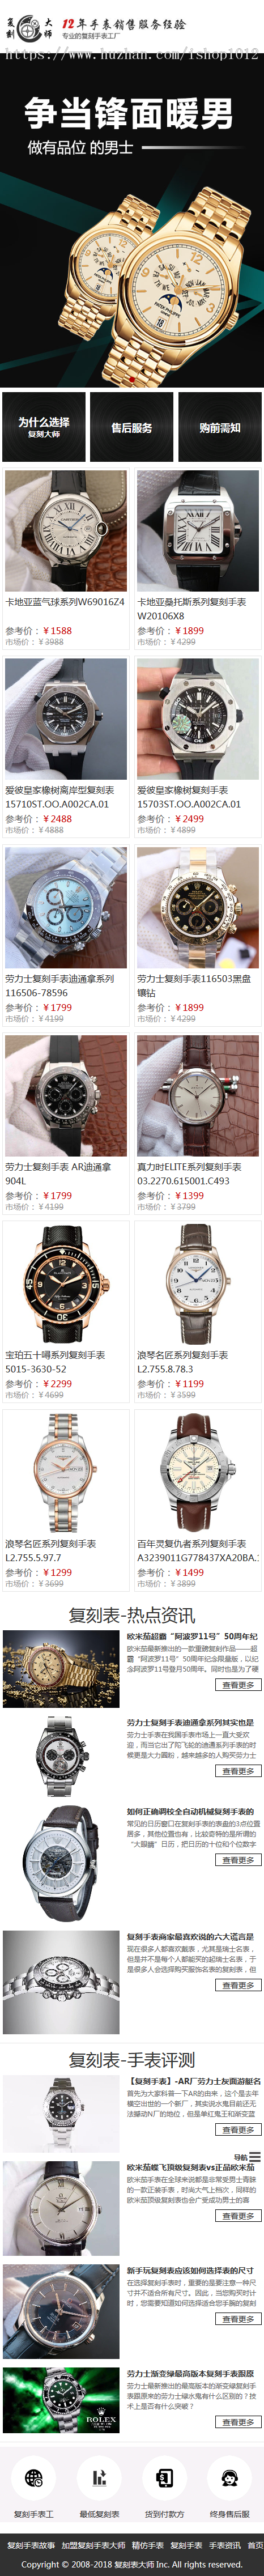Tap the 货到付款方 payment icon

point(165,2478)
